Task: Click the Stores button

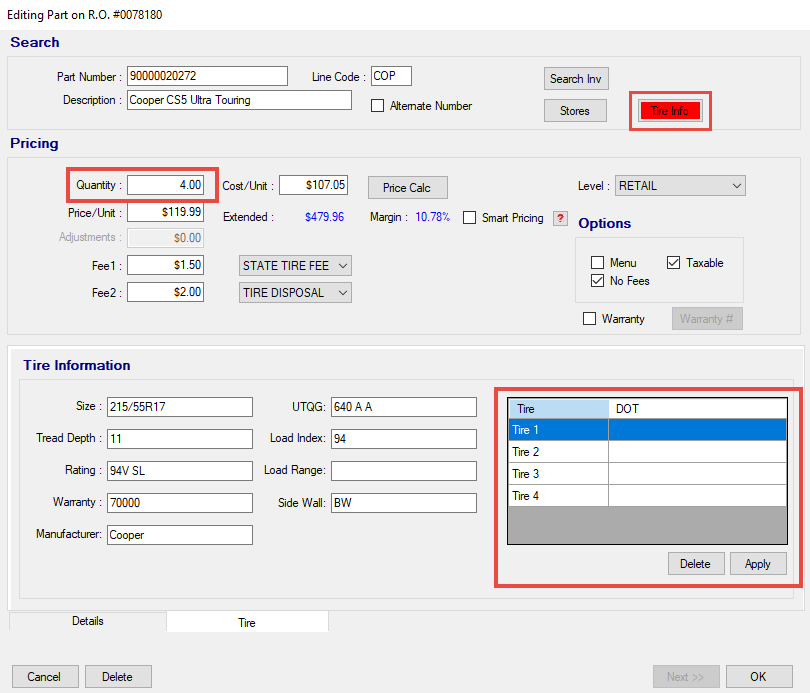Action: tap(575, 111)
